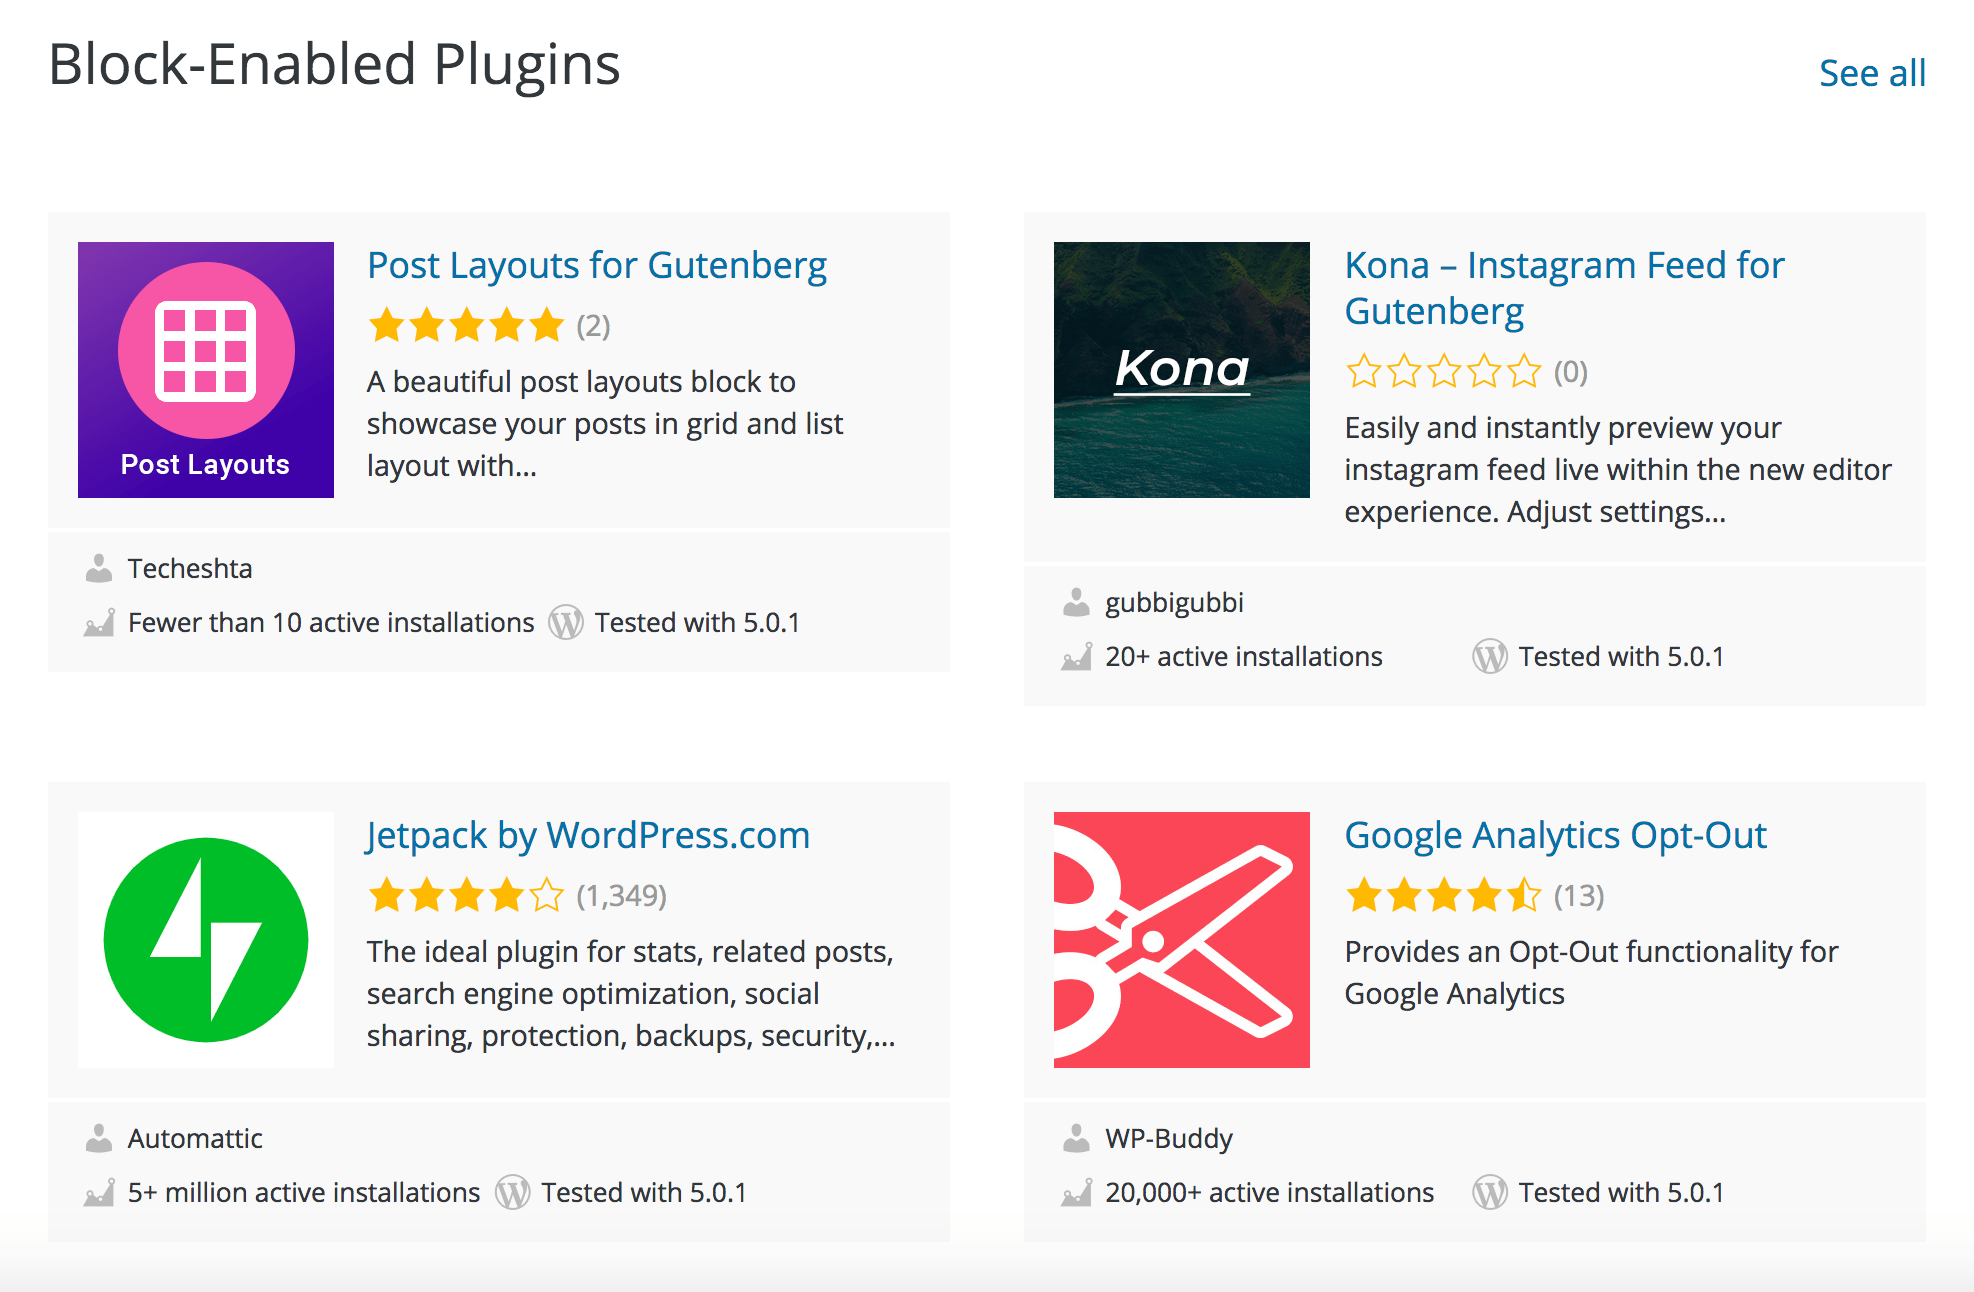This screenshot has height=1292, width=1974.
Task: Open Post Layouts for Gutenberg title link
Action: point(597,266)
